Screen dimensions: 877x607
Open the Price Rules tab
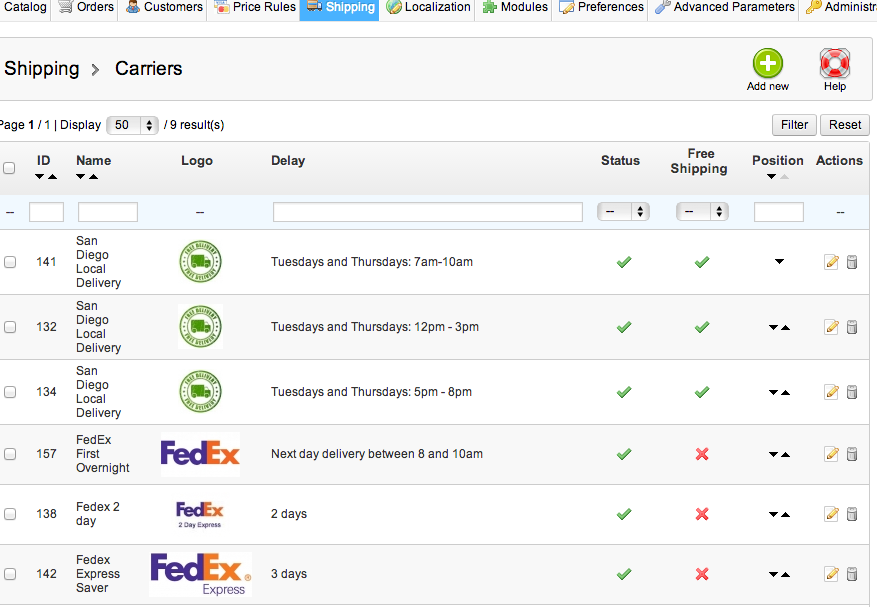(x=255, y=8)
